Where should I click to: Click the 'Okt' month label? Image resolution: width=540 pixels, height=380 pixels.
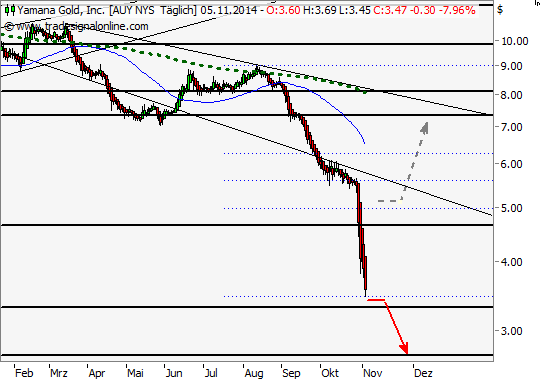[x=330, y=373]
